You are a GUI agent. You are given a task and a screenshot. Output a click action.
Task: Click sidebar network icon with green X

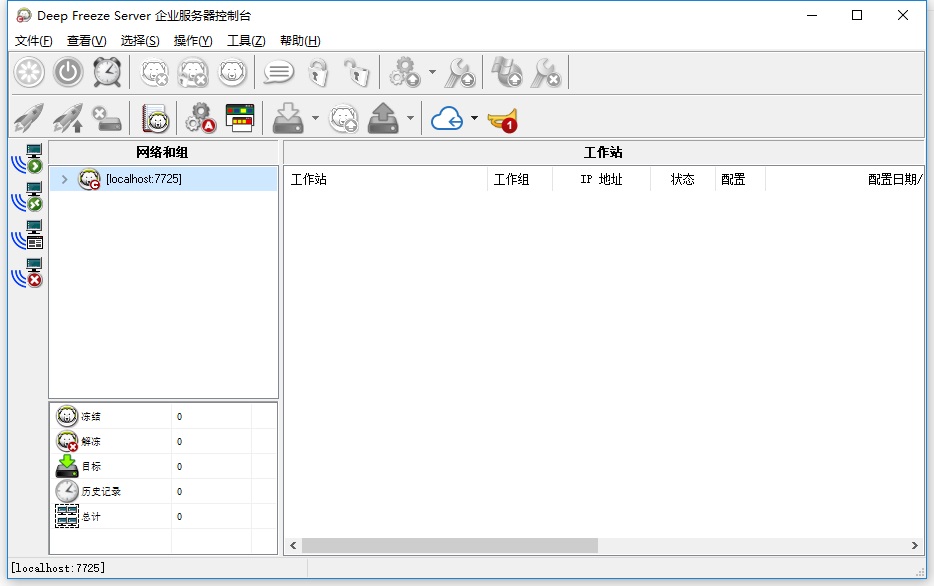[x=27, y=197]
